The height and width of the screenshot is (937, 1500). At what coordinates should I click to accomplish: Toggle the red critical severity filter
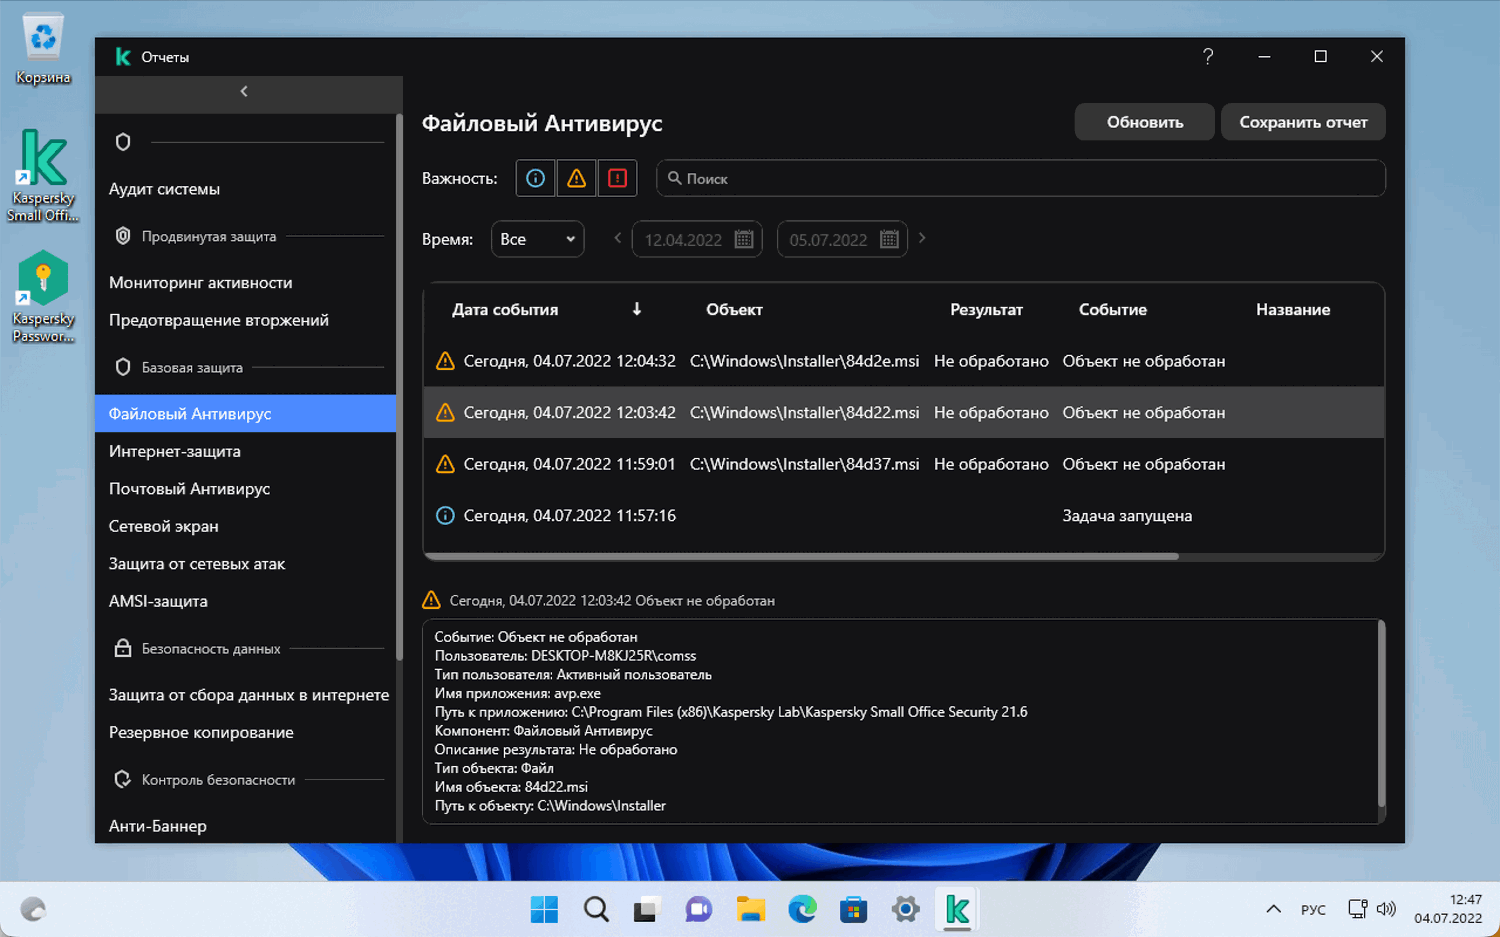coord(617,179)
